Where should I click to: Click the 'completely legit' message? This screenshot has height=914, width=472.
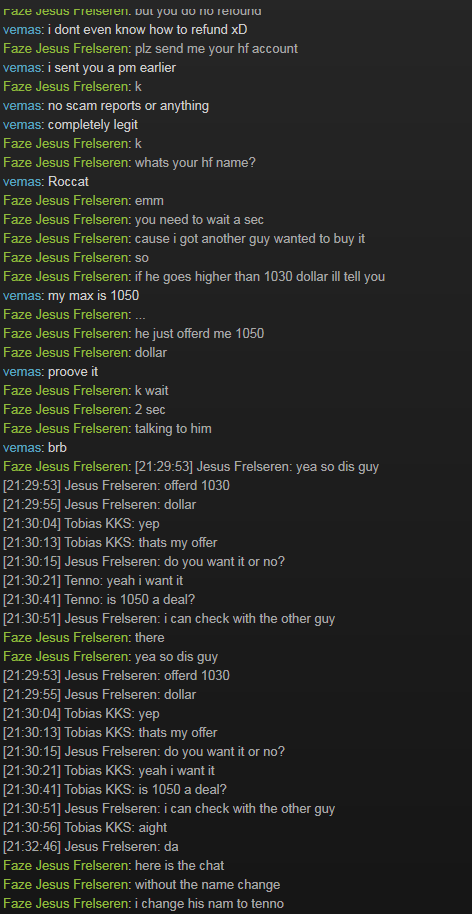pos(93,125)
